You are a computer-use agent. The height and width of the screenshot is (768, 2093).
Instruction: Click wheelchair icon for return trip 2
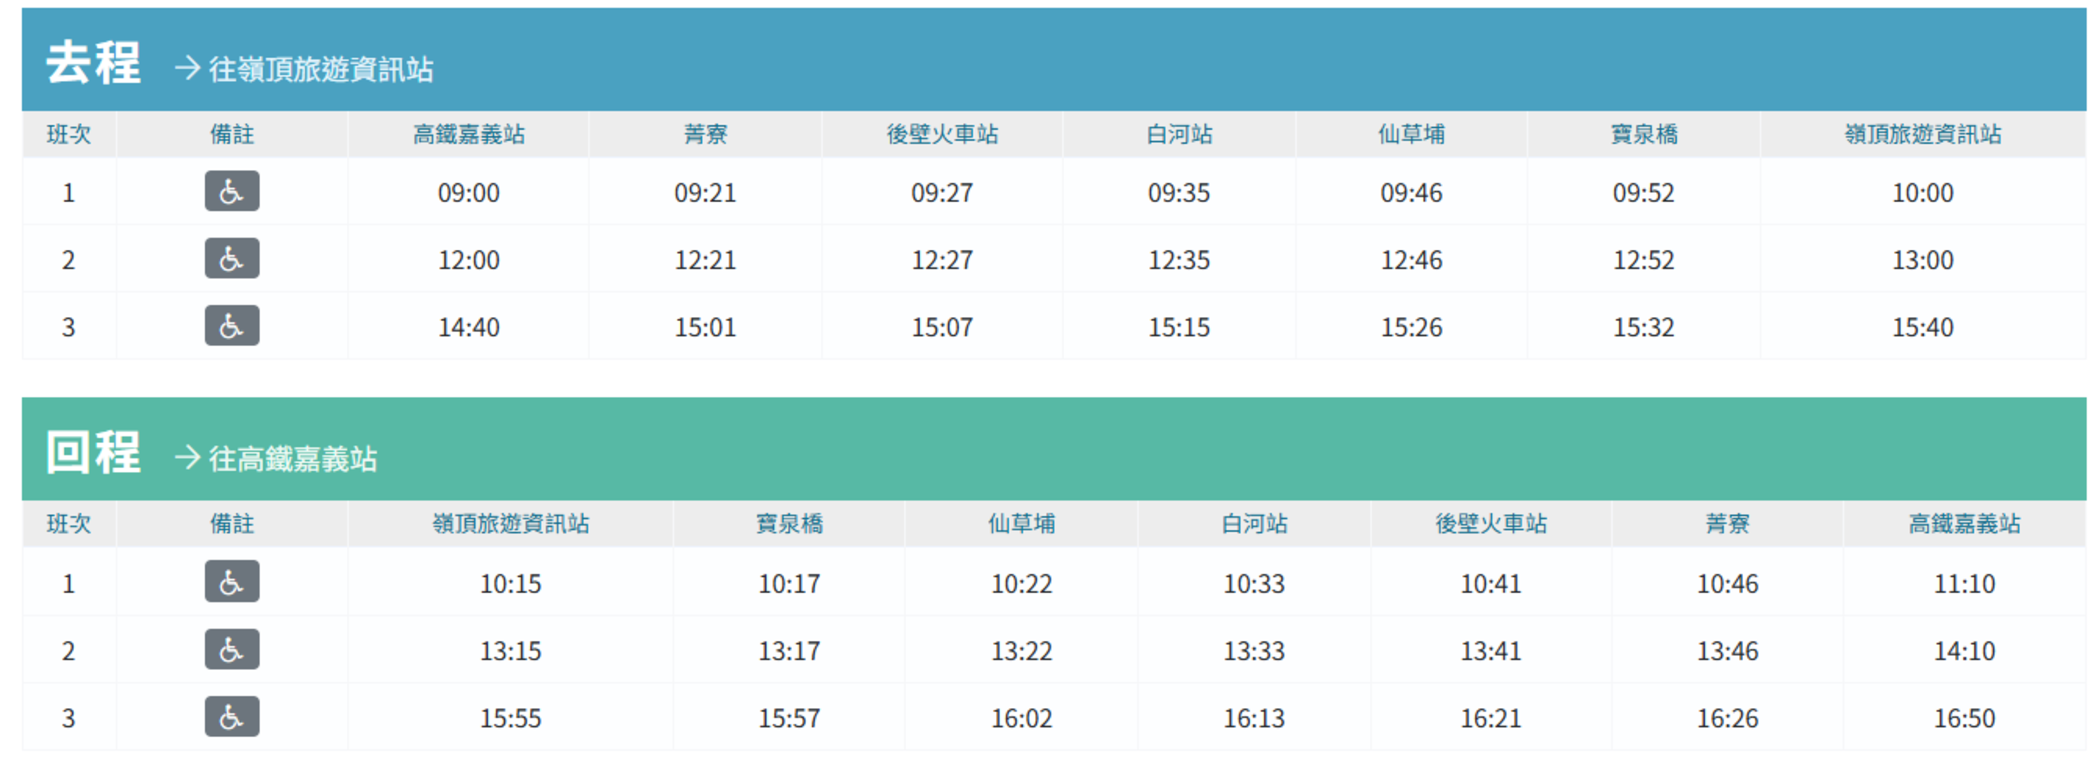(232, 650)
